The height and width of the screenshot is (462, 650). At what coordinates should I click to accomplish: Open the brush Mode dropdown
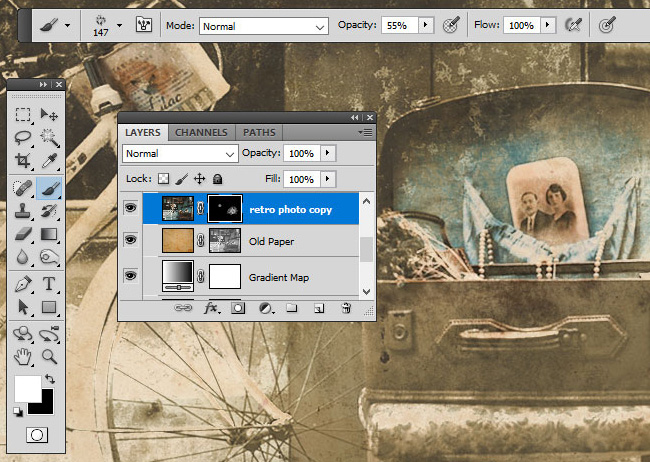tap(265, 25)
